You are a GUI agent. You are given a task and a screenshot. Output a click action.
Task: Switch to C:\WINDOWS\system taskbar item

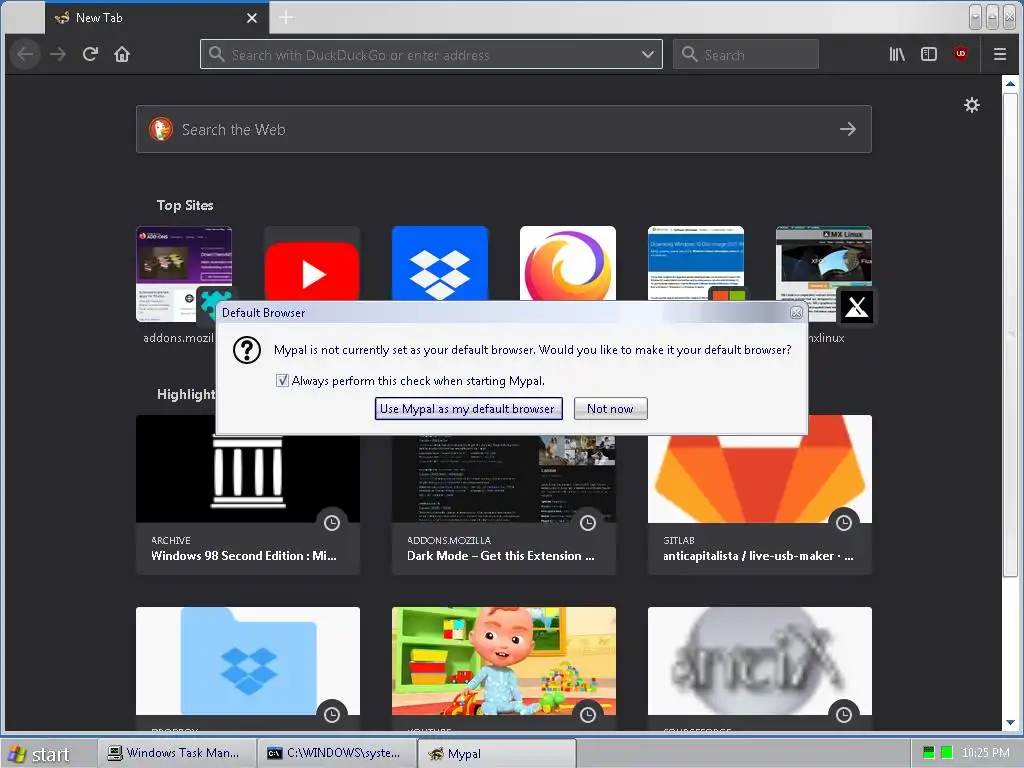click(336, 754)
